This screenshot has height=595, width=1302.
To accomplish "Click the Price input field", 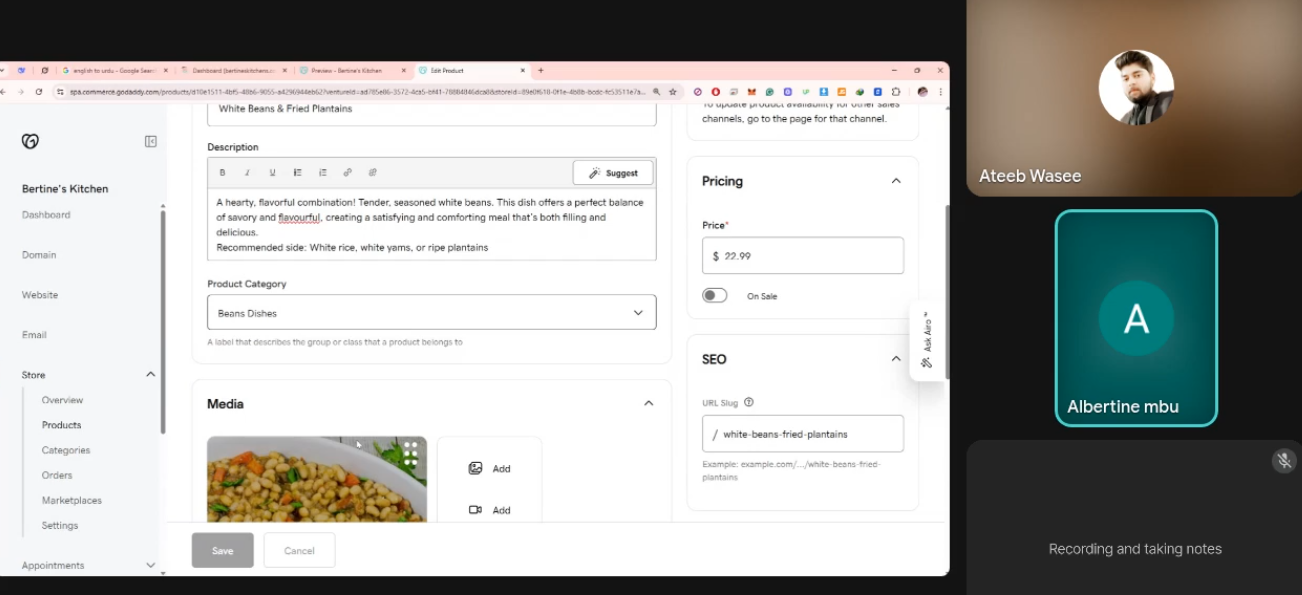I will [x=803, y=255].
